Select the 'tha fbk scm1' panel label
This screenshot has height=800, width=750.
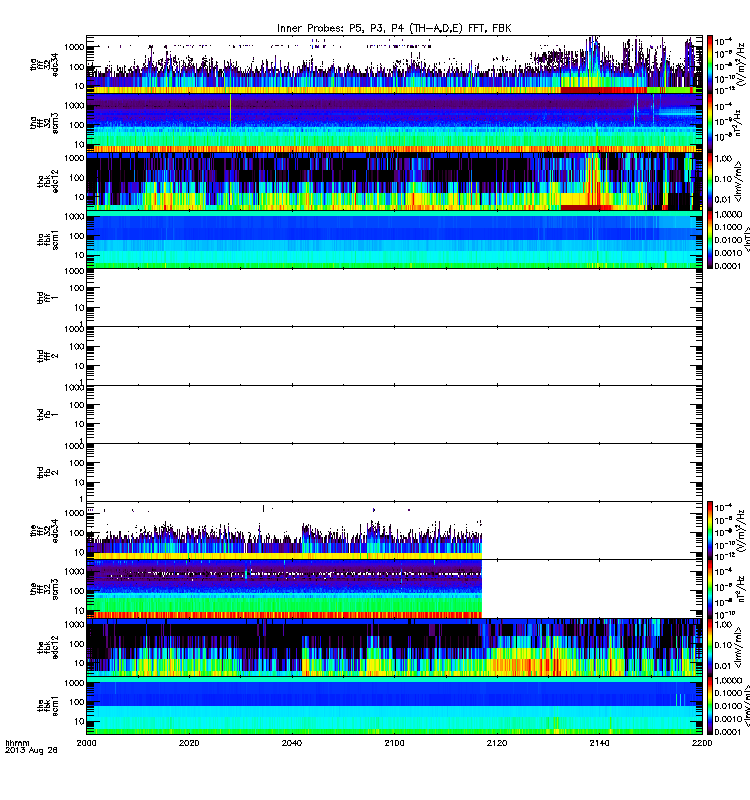point(48,239)
